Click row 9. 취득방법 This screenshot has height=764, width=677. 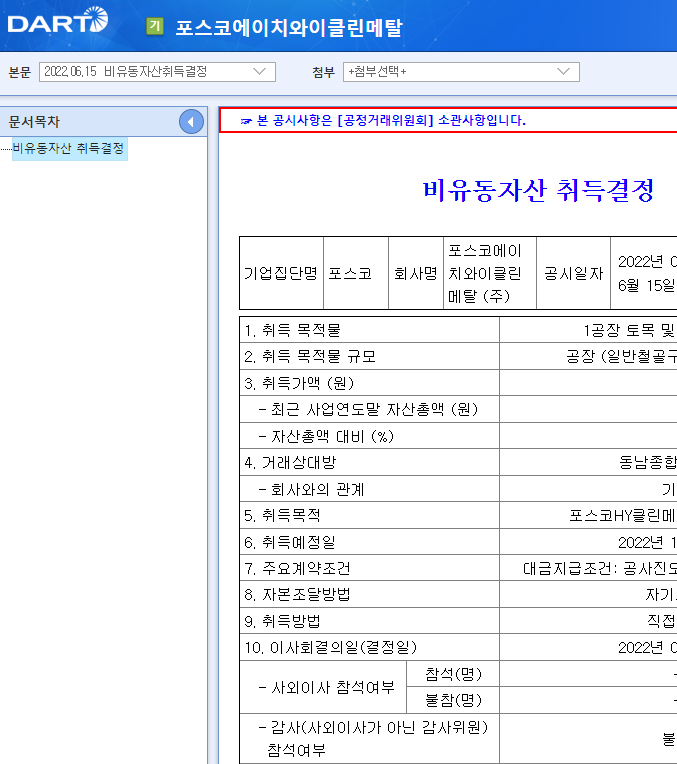pos(369,621)
